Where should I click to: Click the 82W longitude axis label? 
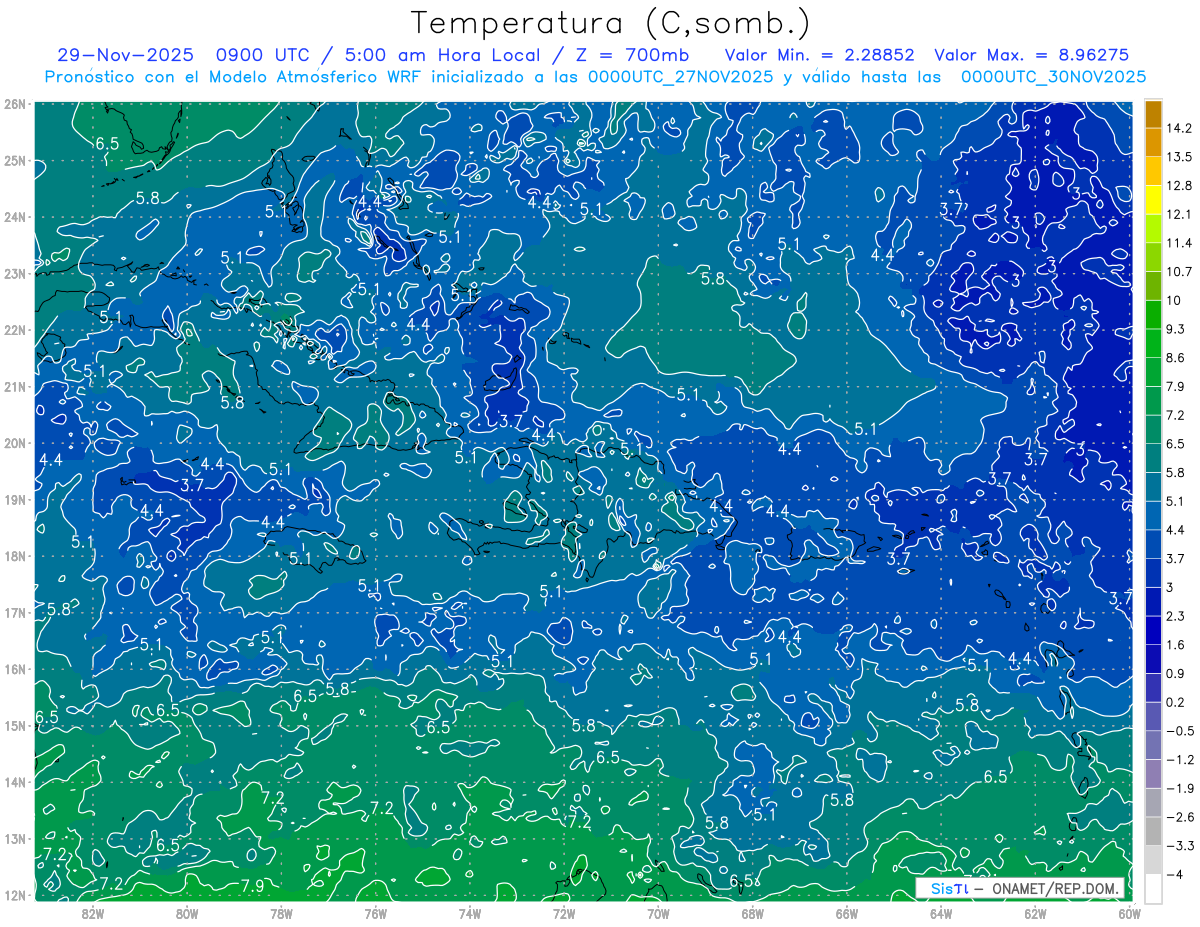tap(93, 913)
